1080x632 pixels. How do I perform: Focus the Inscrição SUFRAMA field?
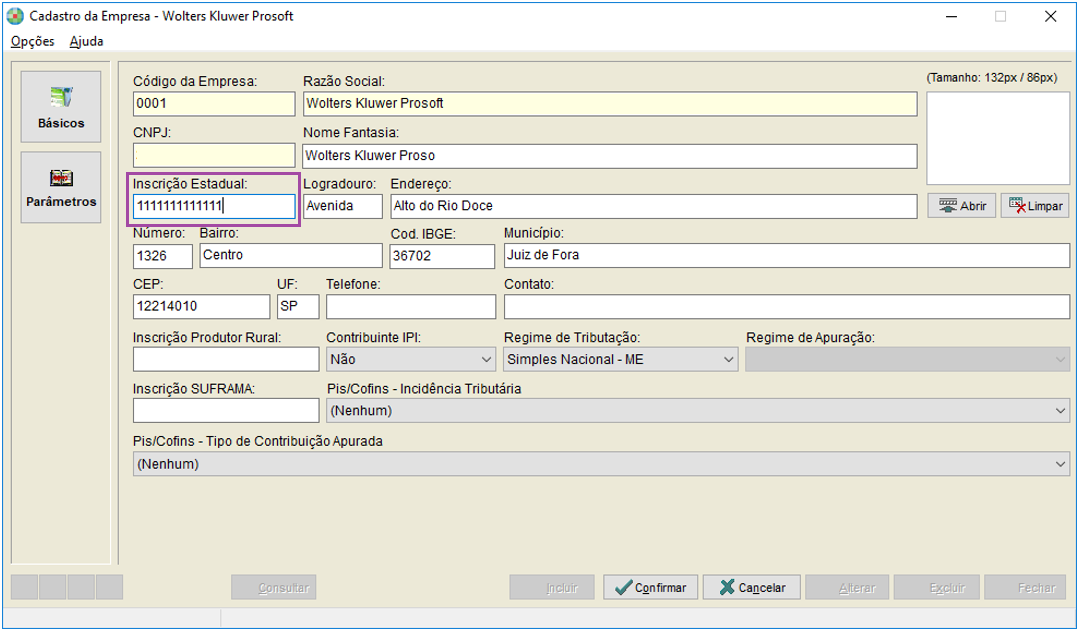click(x=225, y=411)
